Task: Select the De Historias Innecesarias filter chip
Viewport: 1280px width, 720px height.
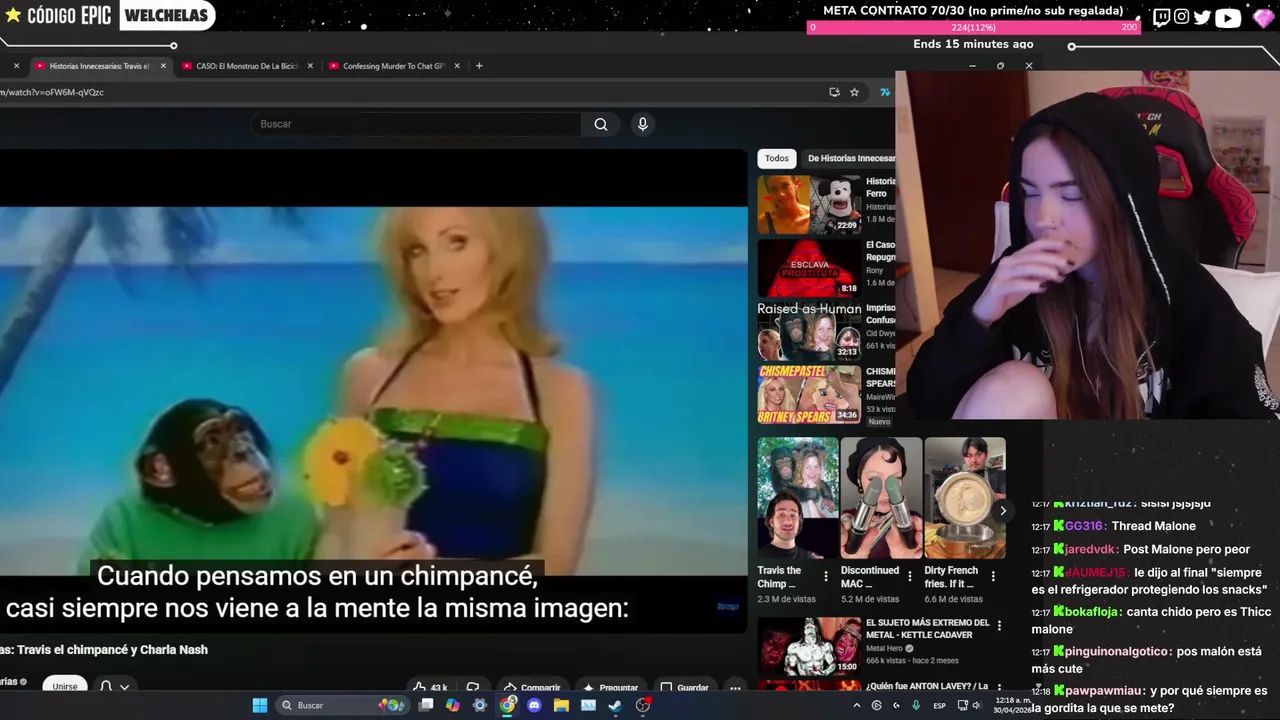Action: coord(850,158)
